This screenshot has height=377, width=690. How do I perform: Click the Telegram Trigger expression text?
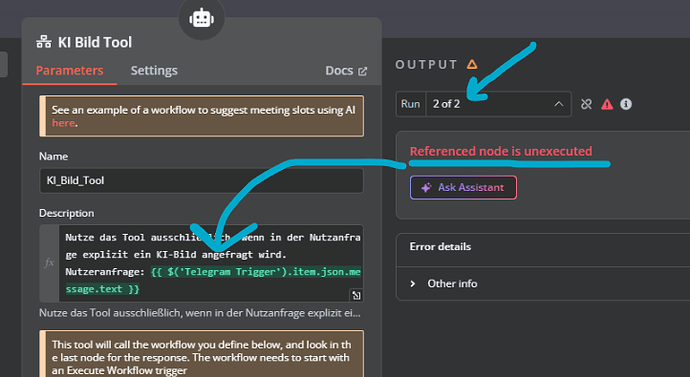coord(213,280)
